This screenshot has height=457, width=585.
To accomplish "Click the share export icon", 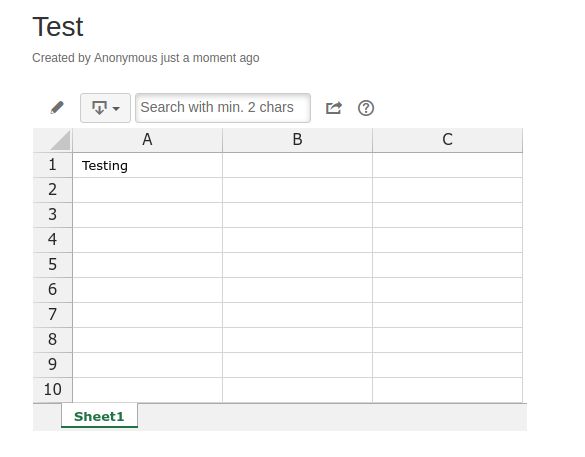I will click(334, 108).
